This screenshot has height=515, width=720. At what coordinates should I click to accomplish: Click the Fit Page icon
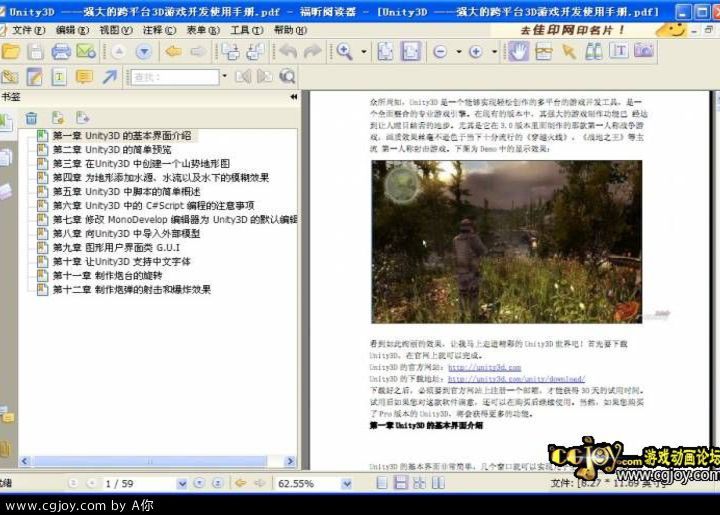point(385,51)
